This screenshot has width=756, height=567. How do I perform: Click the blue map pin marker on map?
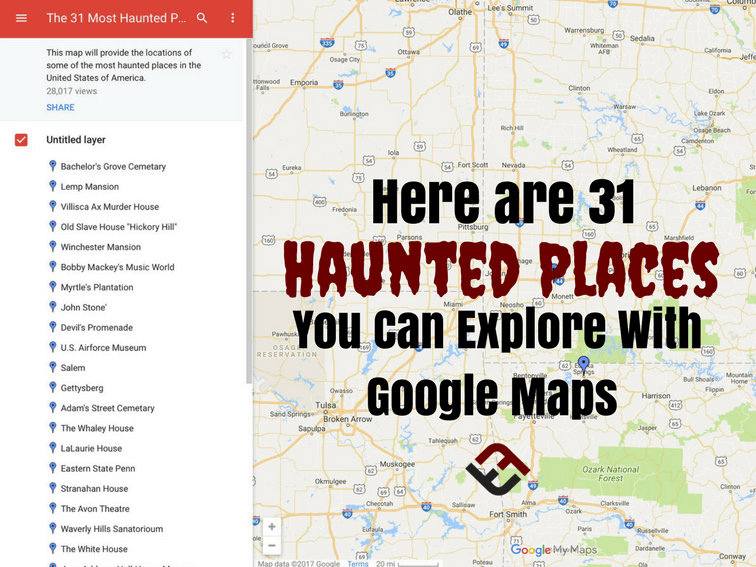click(584, 363)
